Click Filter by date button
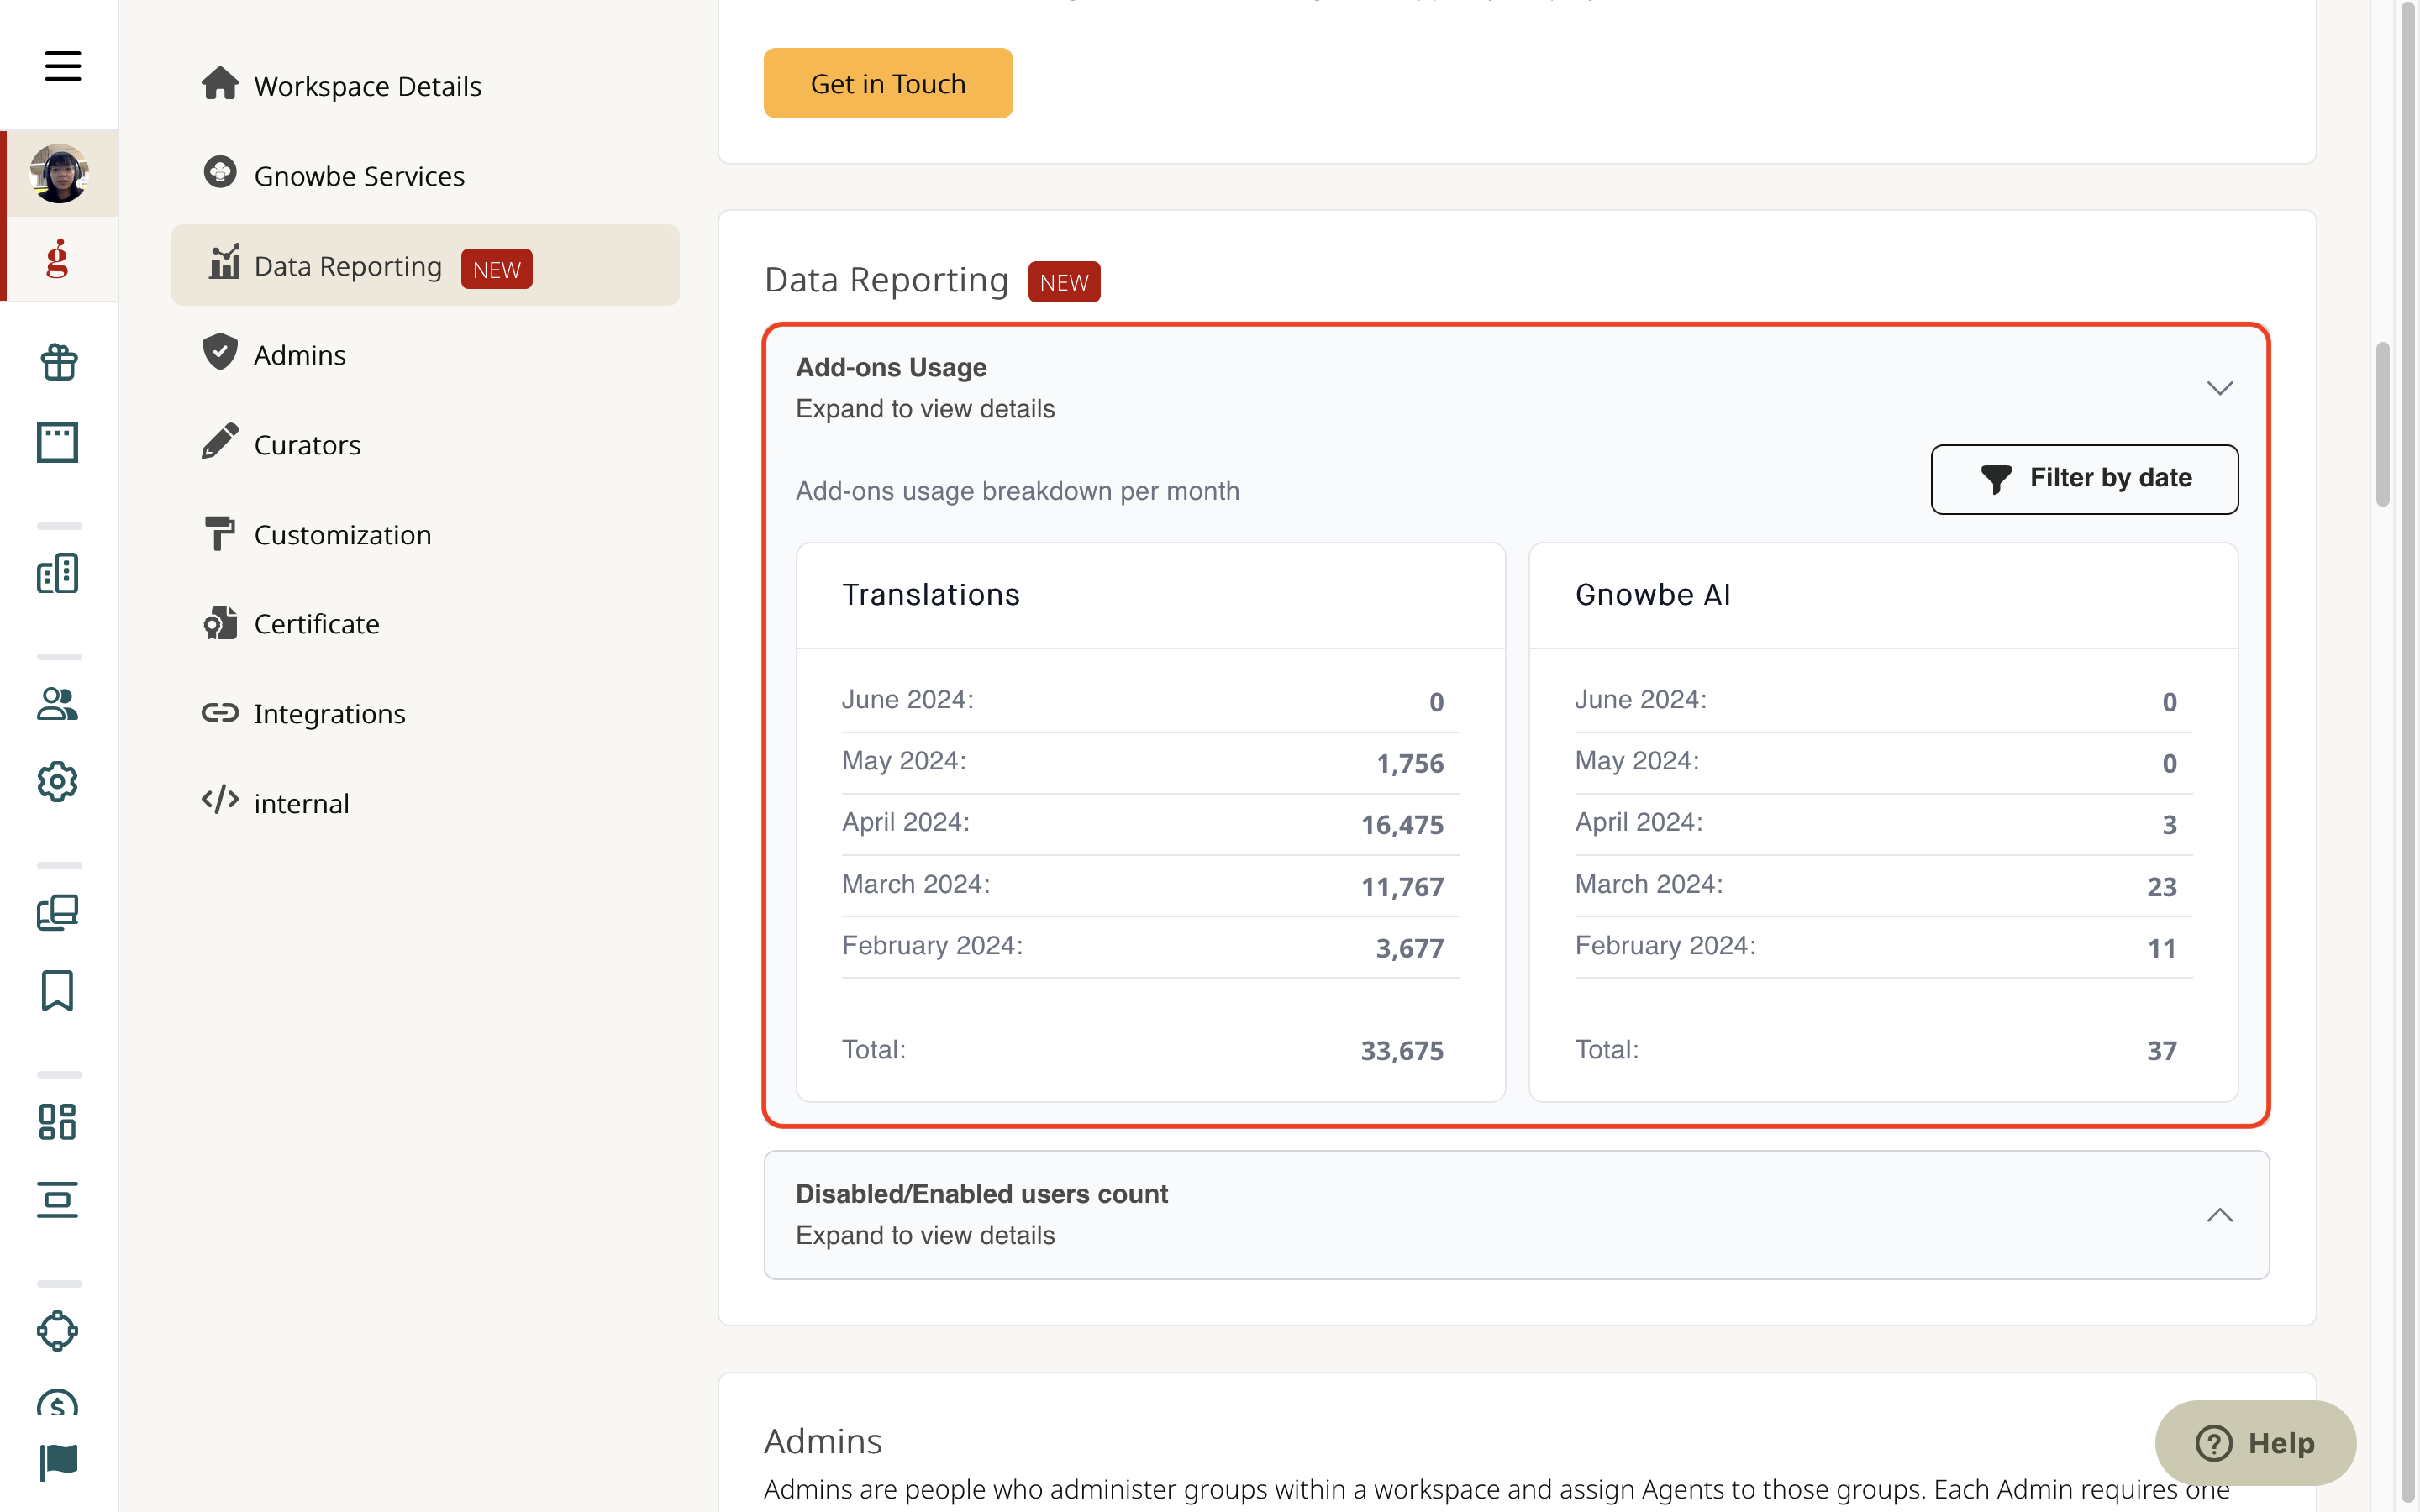 pos(2084,479)
